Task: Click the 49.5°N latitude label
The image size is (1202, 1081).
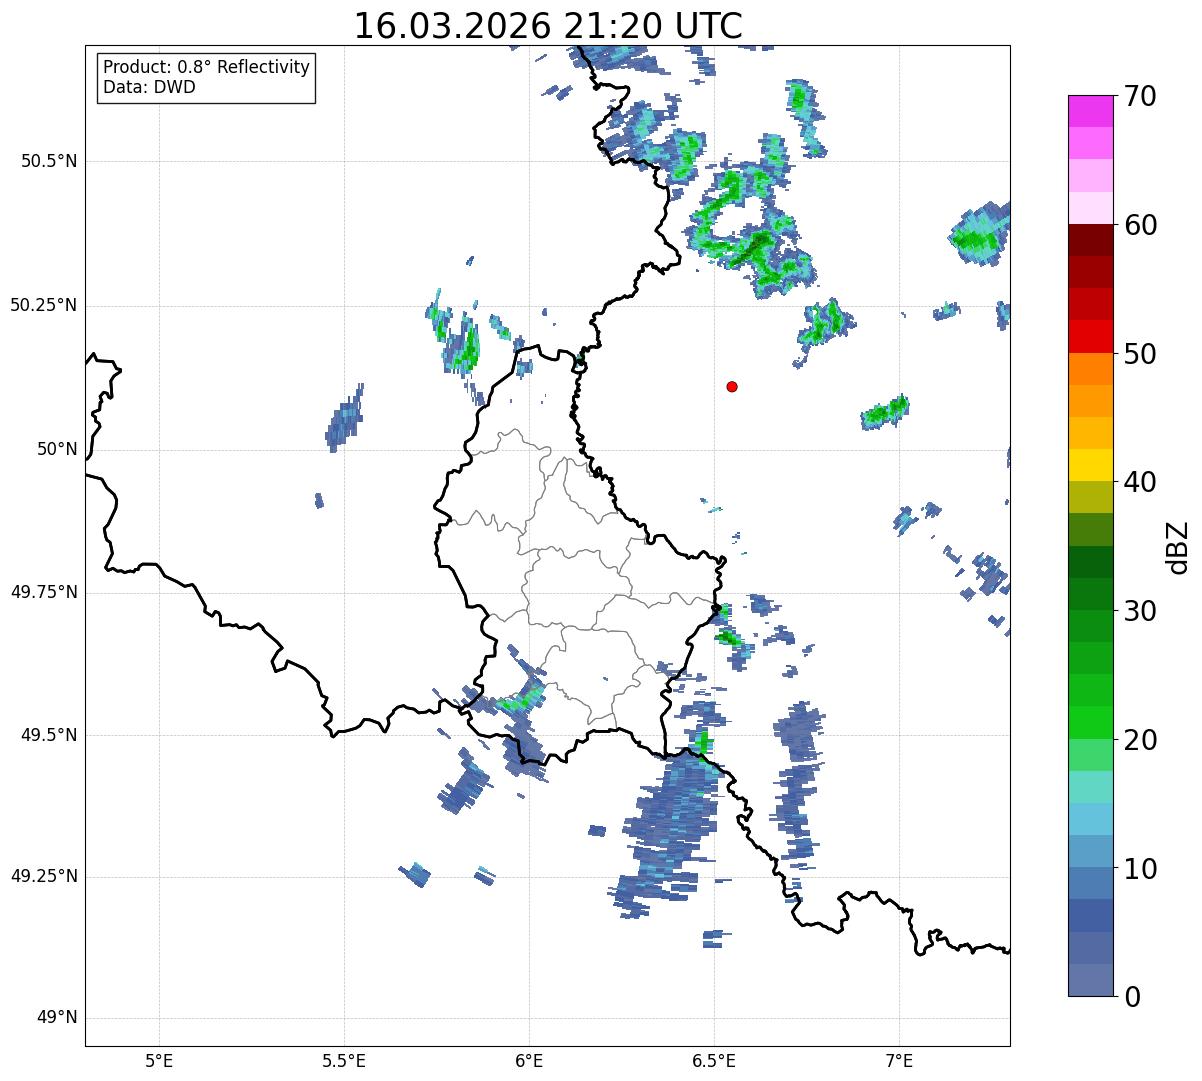Action: (48, 735)
